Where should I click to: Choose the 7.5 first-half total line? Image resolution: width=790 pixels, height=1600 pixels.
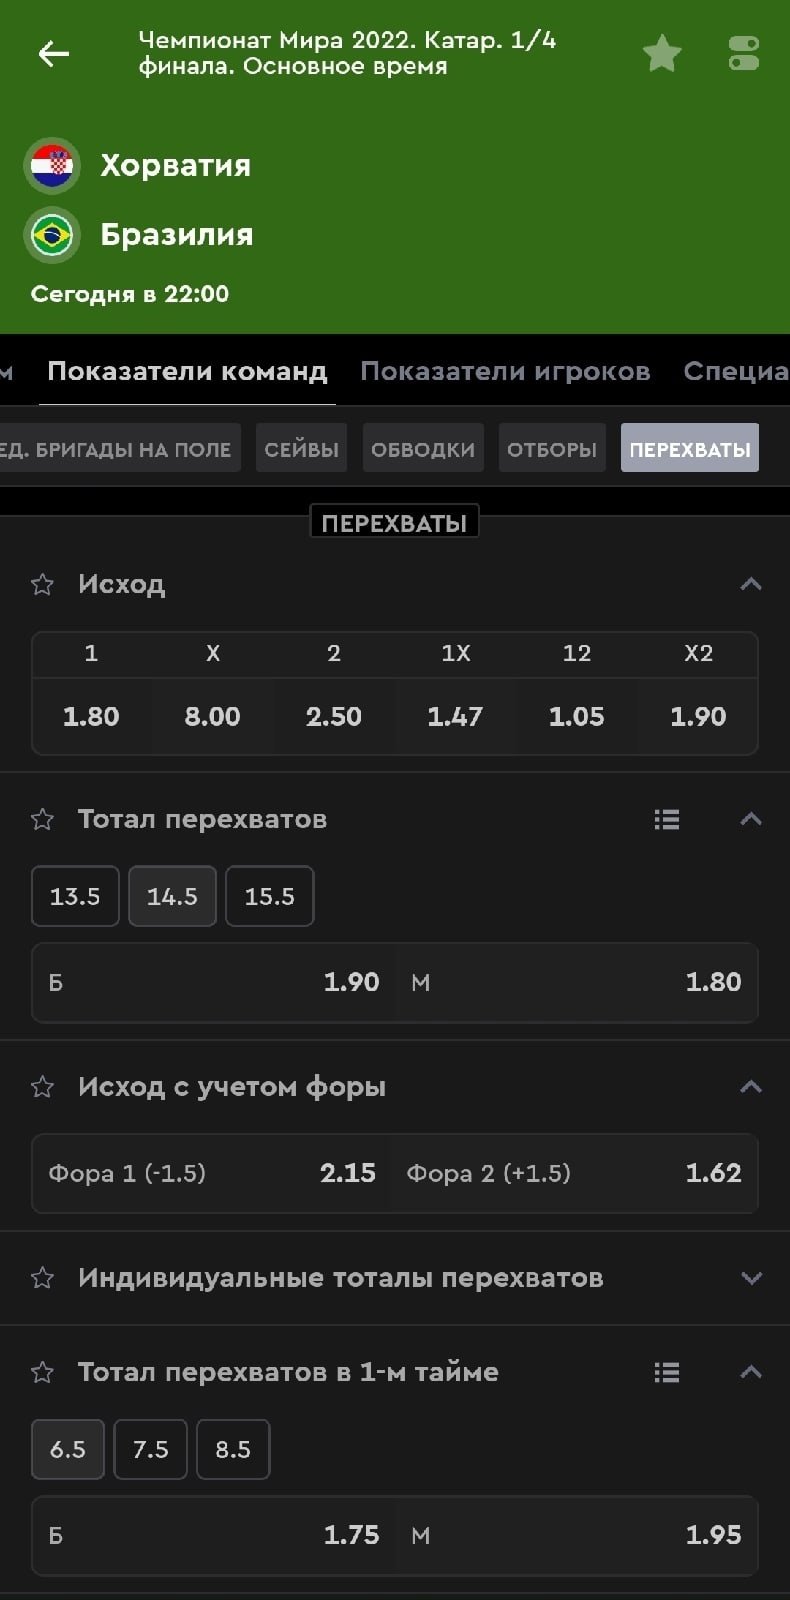tap(150, 1449)
